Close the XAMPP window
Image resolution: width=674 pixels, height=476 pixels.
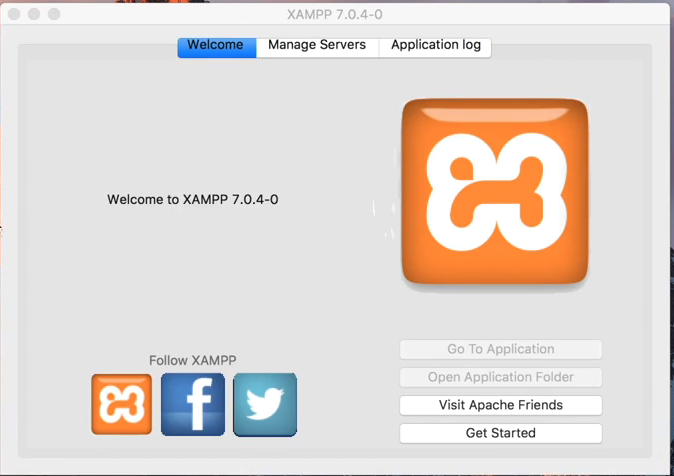(14, 15)
